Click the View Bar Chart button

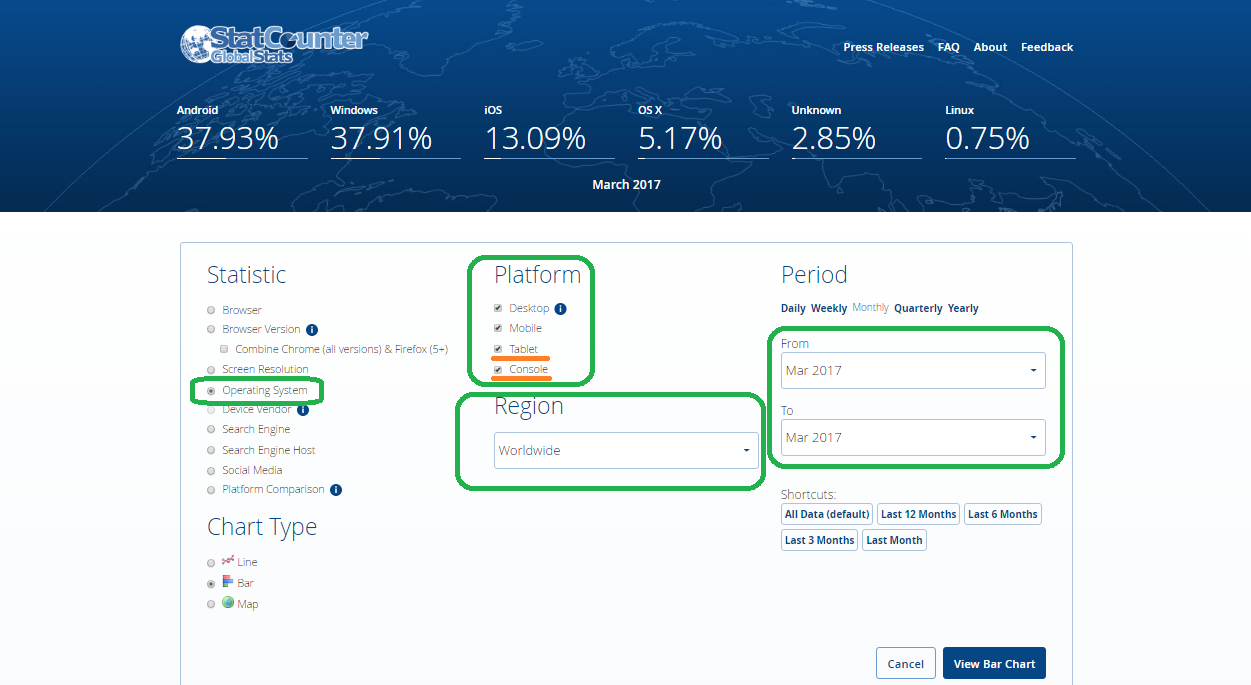pyautogui.click(x=994, y=664)
